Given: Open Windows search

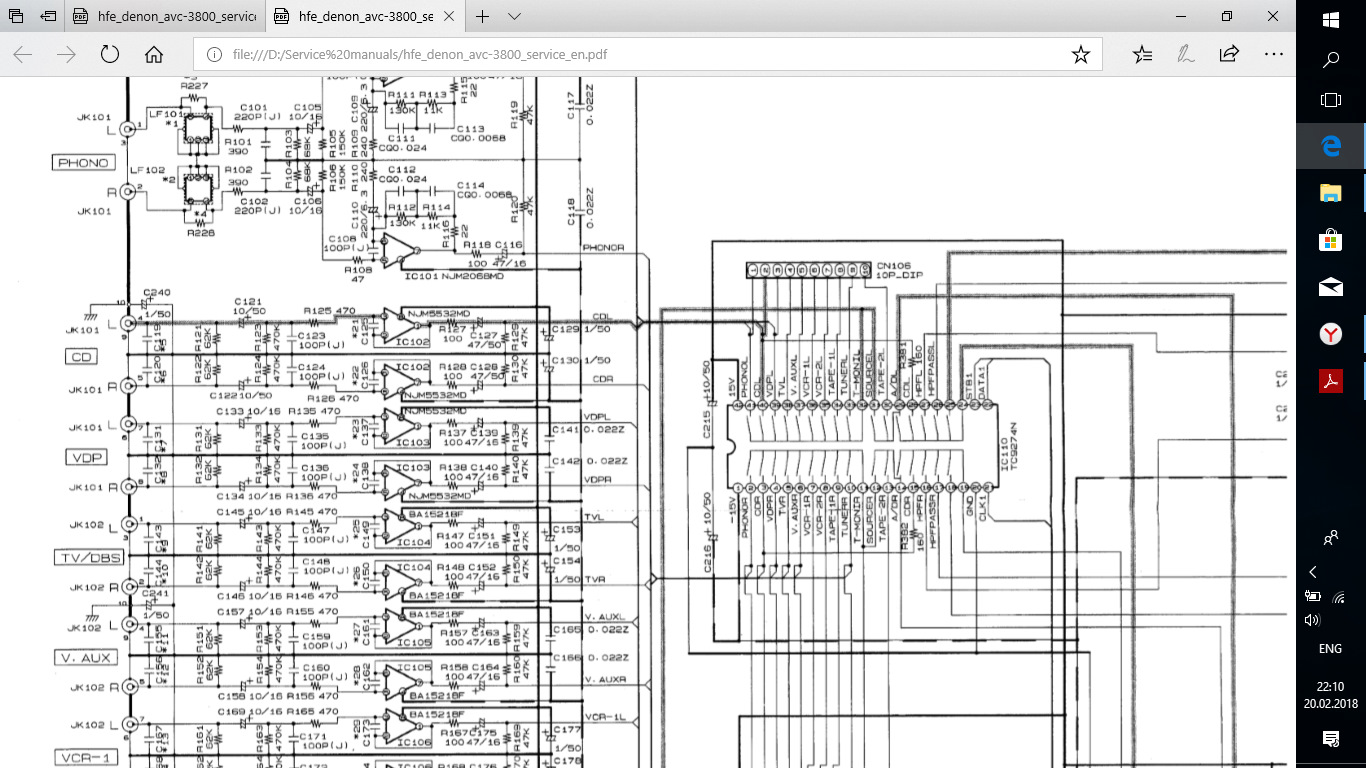Looking at the screenshot, I should [1331, 60].
